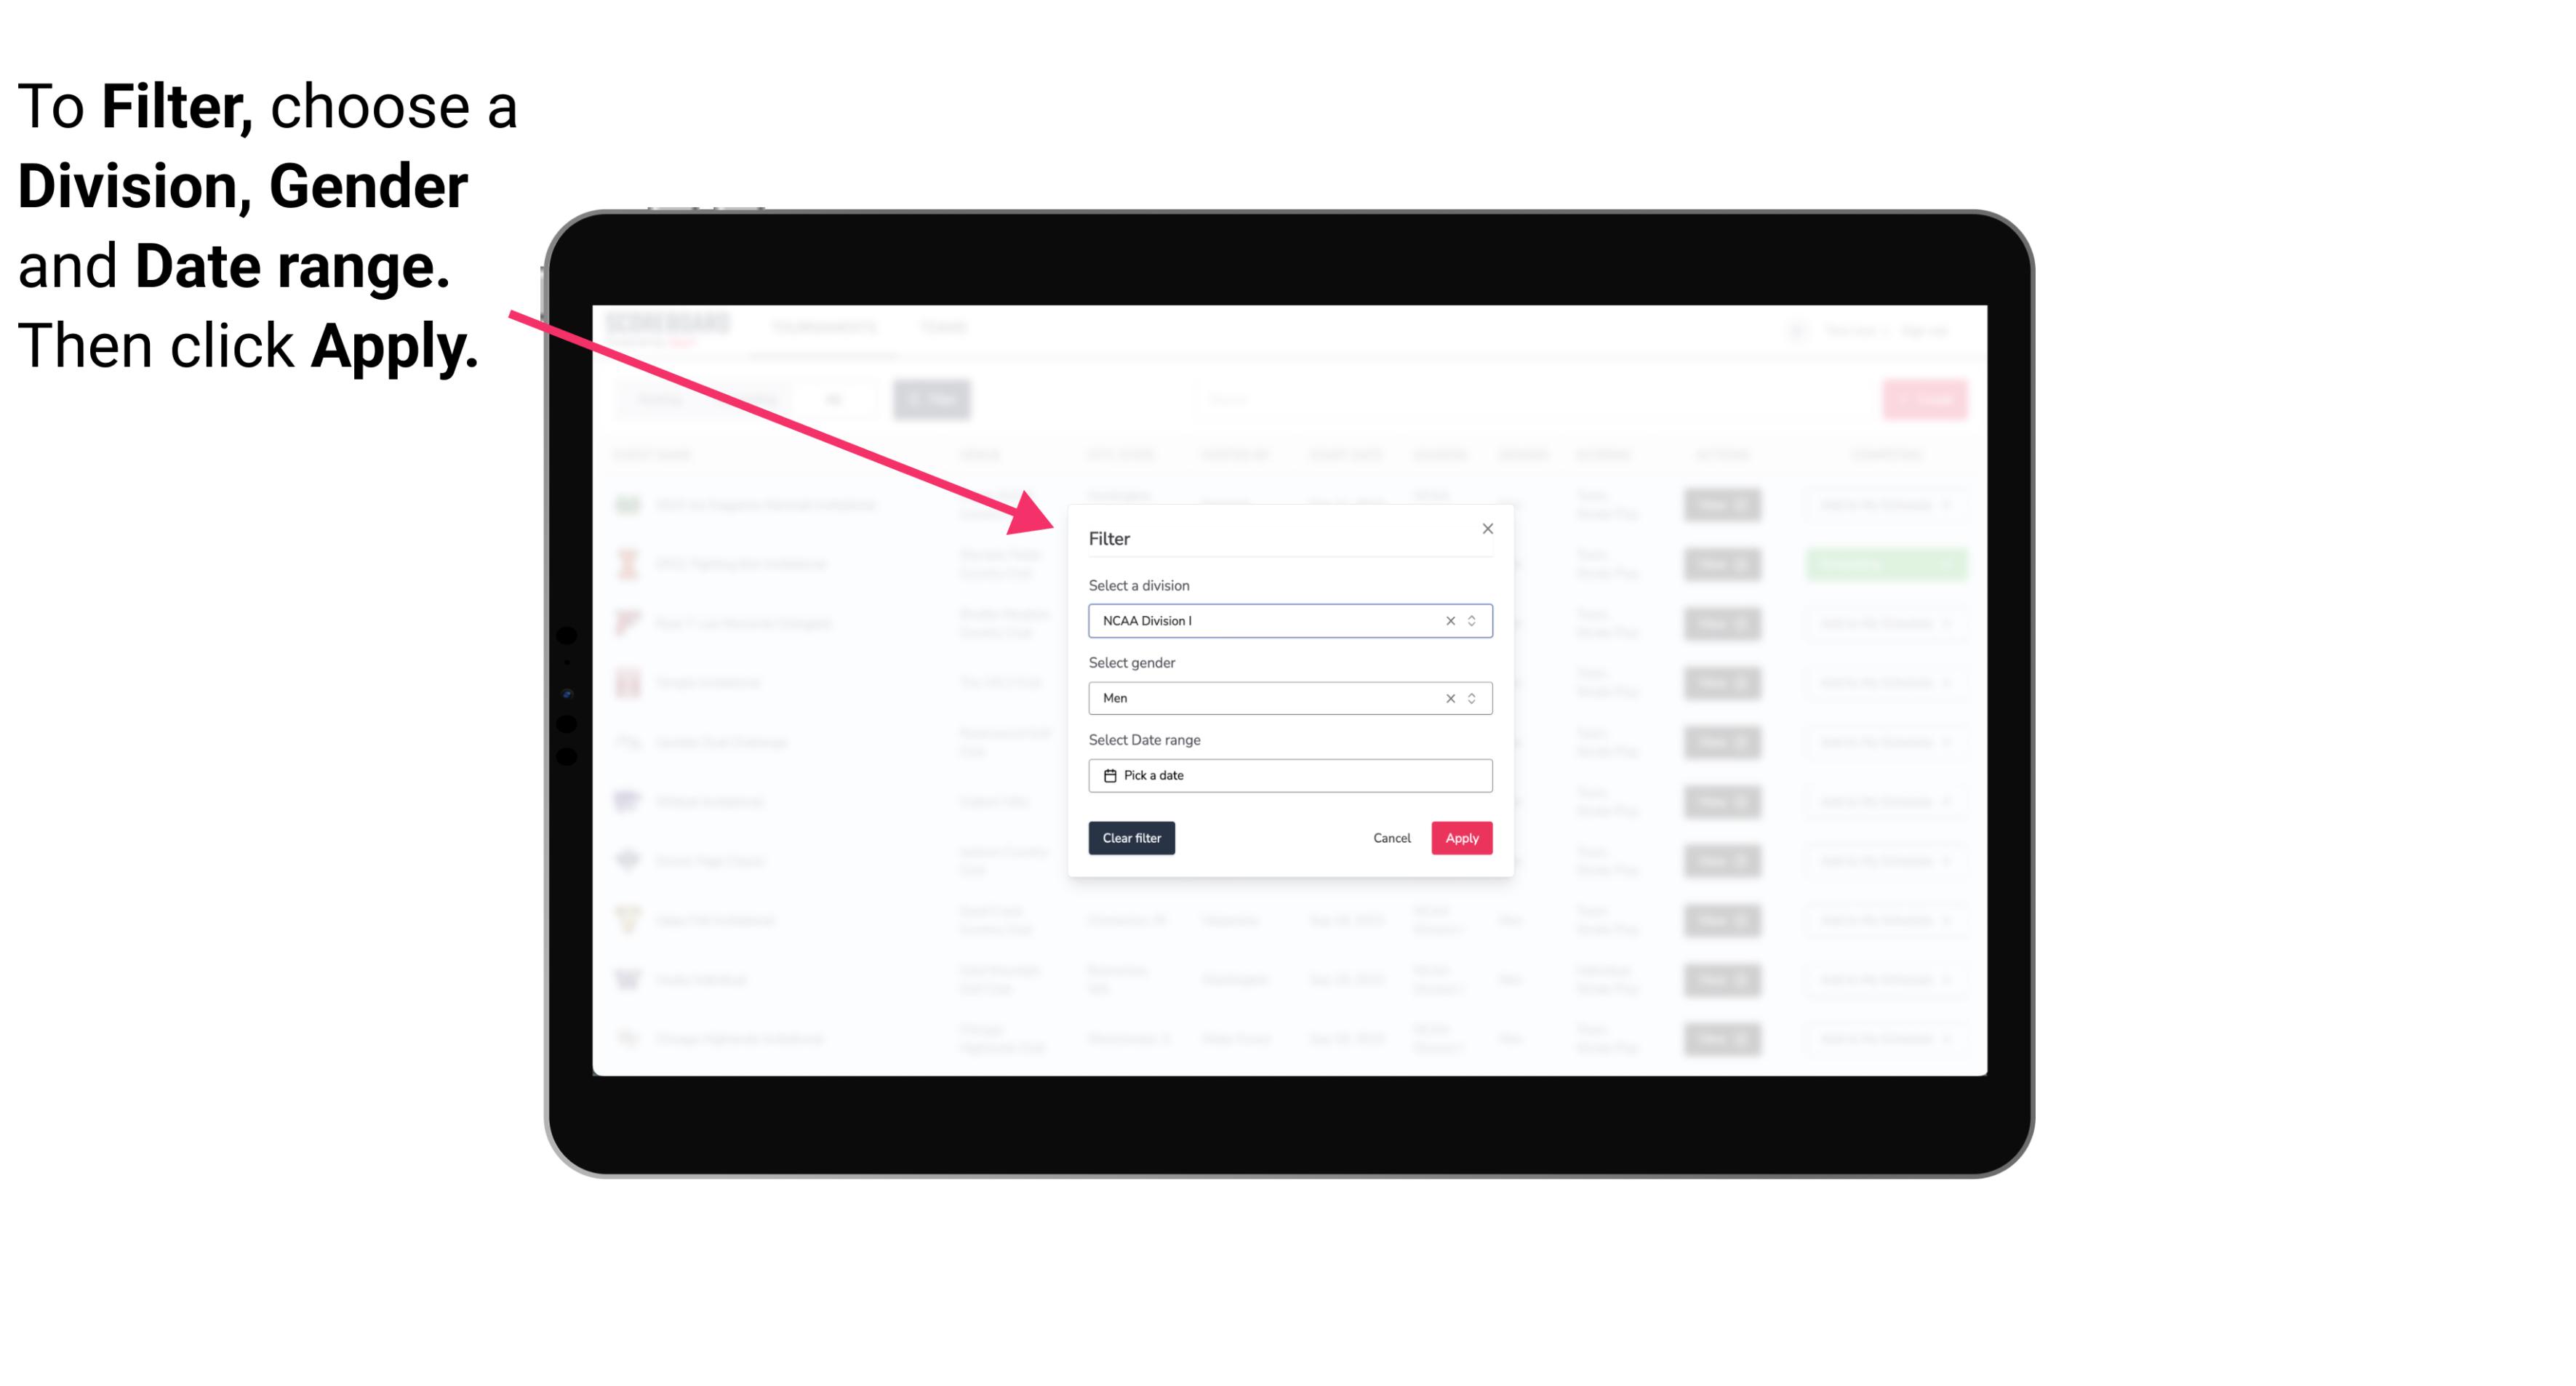Click the Clear filter button

(1132, 838)
